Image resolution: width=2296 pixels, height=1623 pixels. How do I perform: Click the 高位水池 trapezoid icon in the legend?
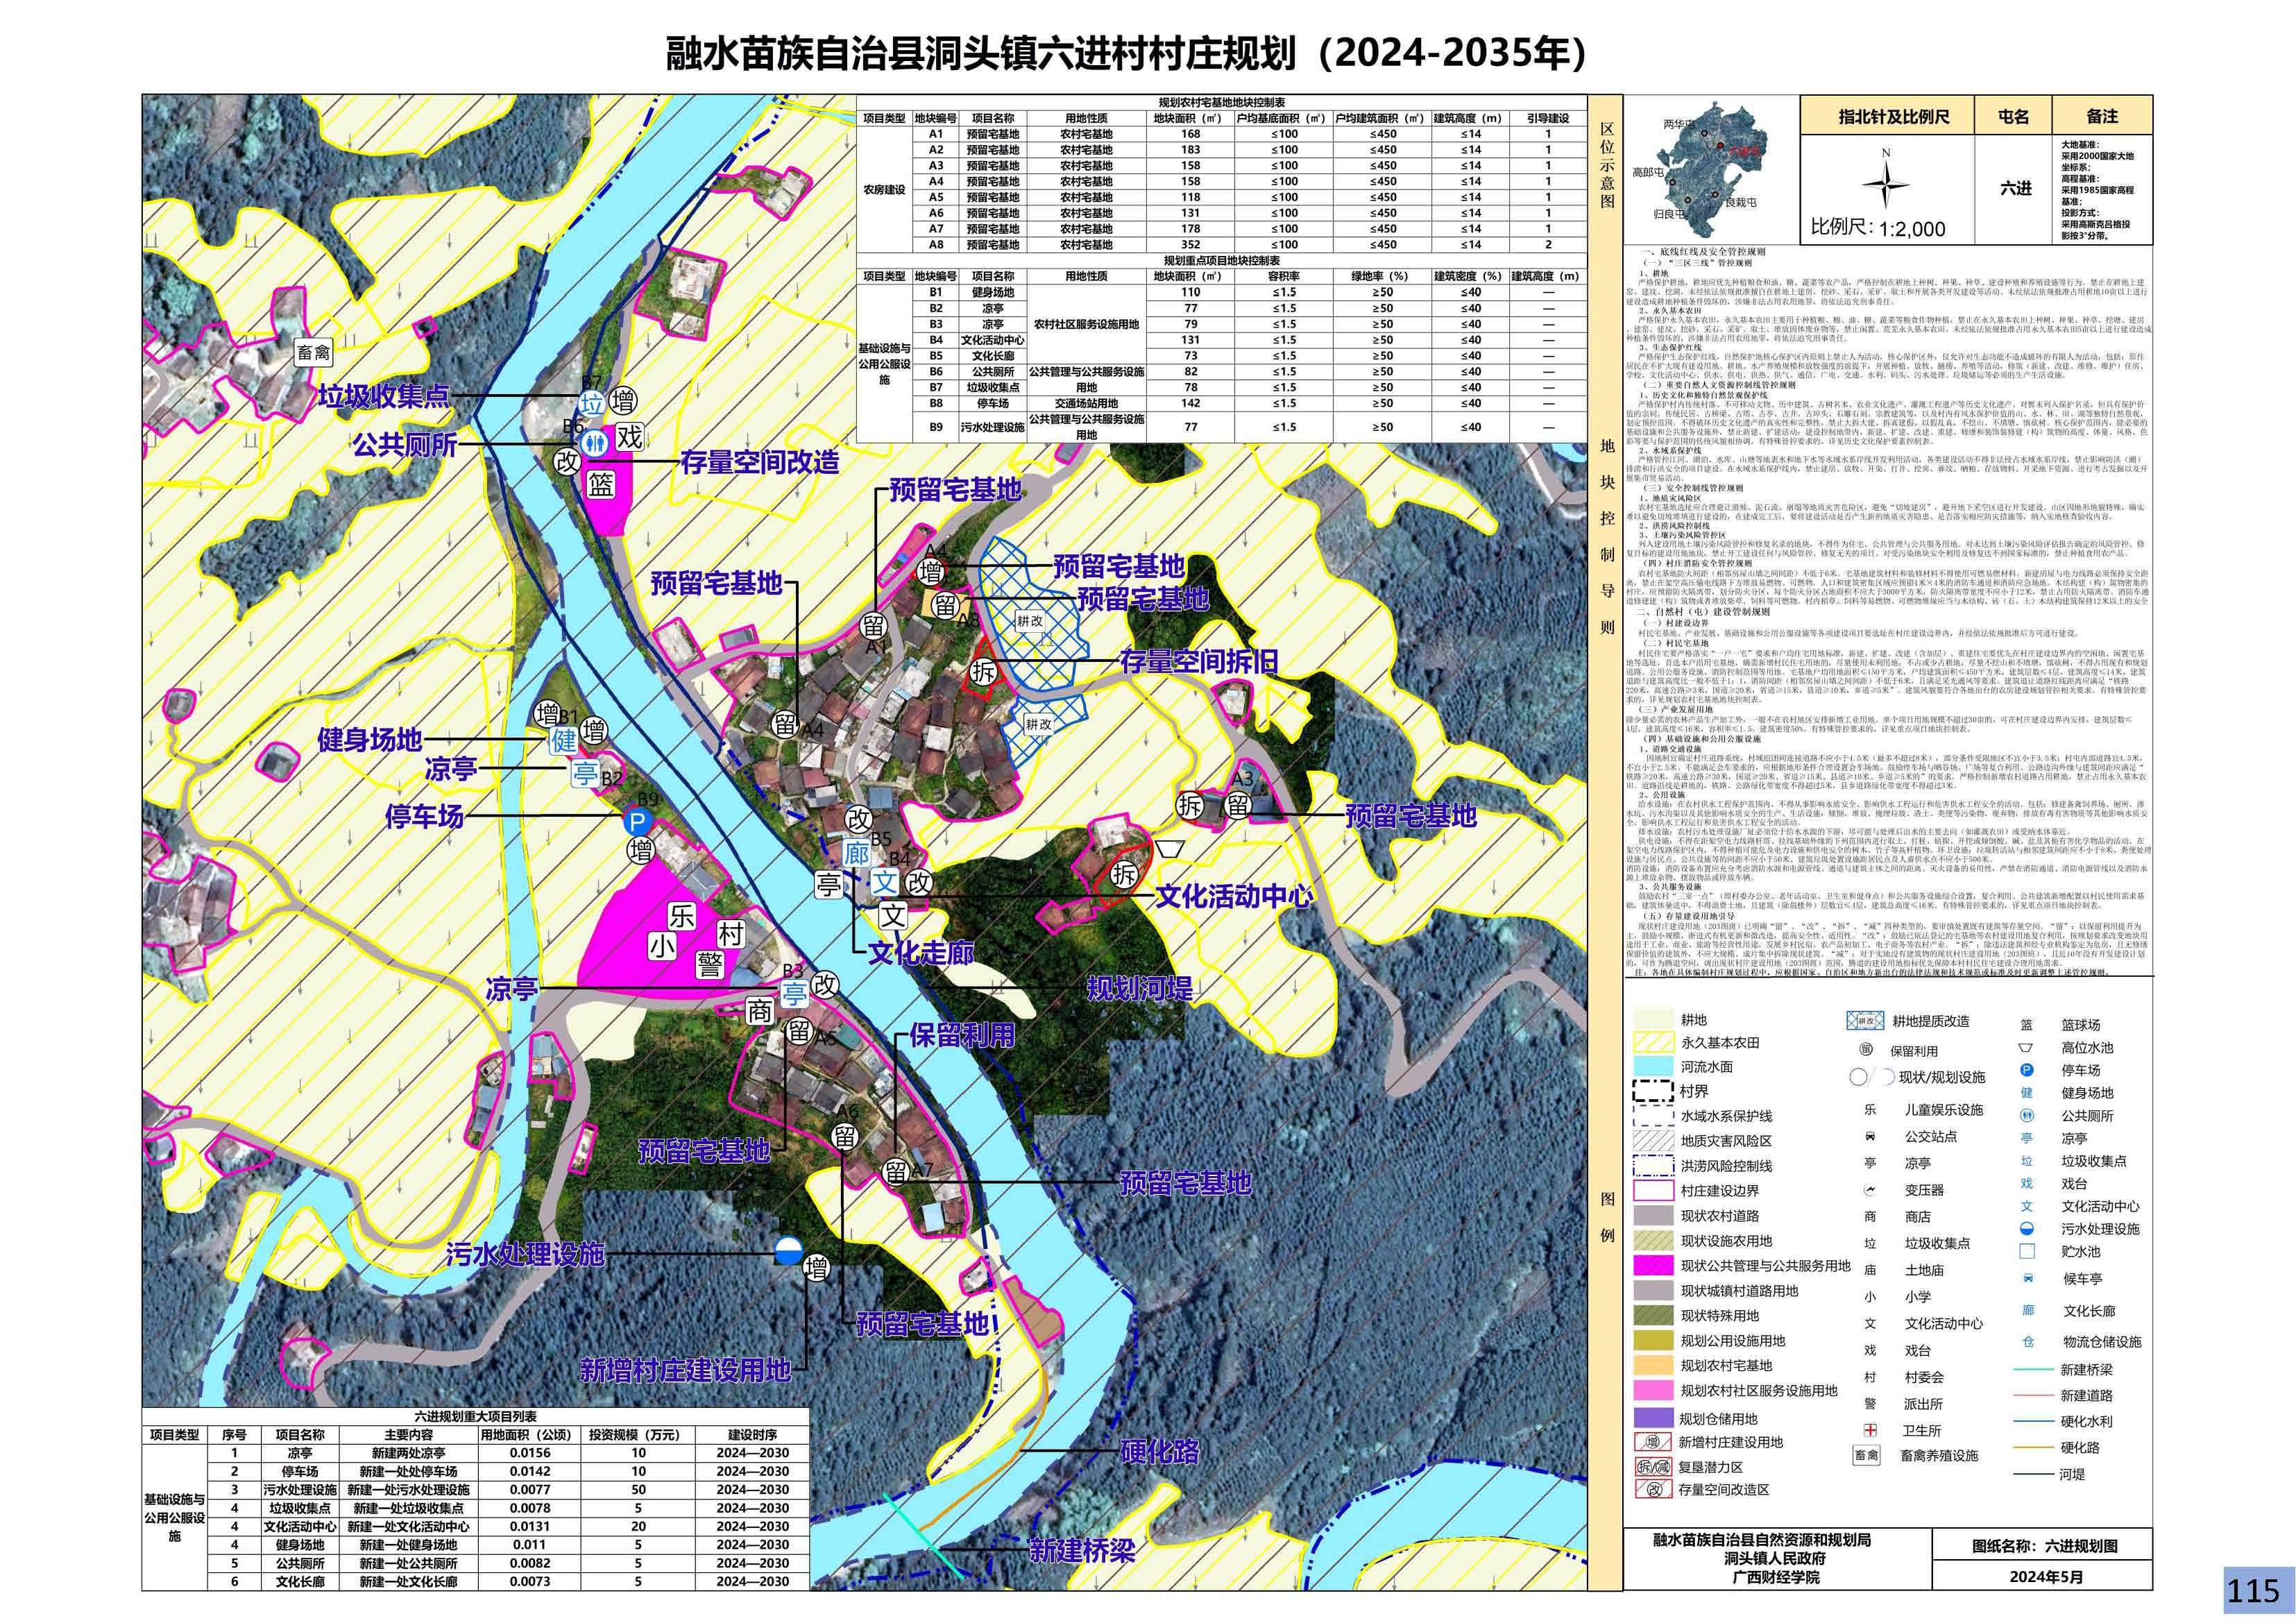click(x=2026, y=1048)
